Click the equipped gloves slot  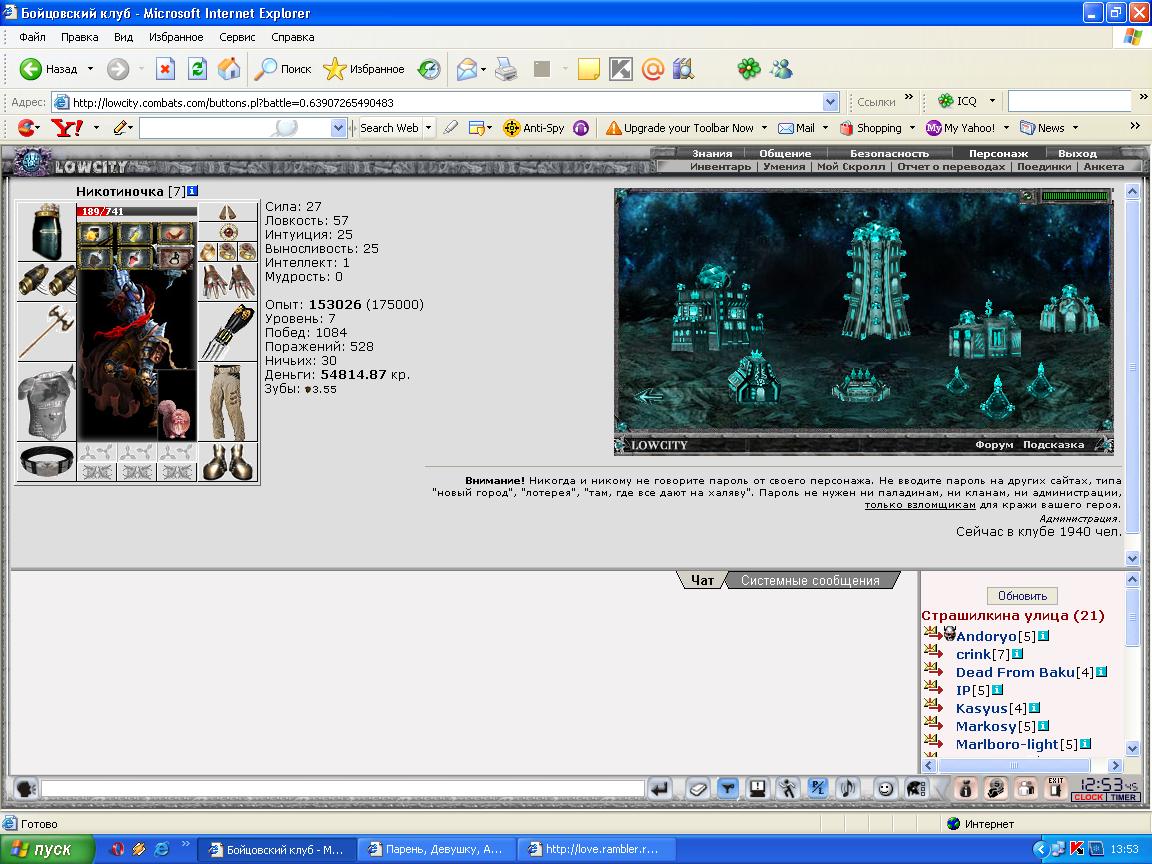228,281
